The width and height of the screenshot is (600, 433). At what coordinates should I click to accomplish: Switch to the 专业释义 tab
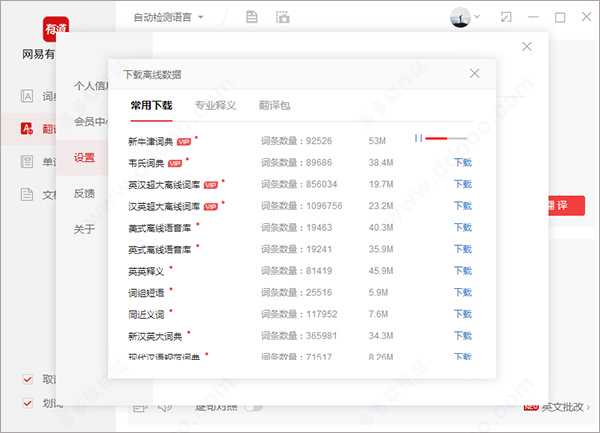coord(216,106)
